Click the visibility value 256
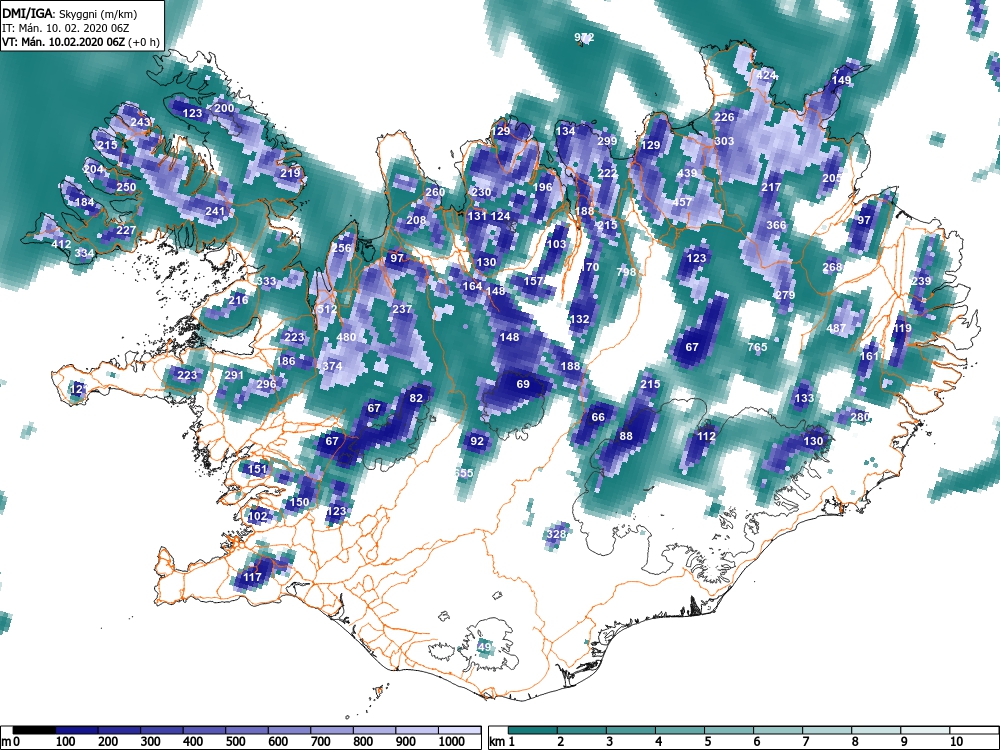 click(x=342, y=248)
